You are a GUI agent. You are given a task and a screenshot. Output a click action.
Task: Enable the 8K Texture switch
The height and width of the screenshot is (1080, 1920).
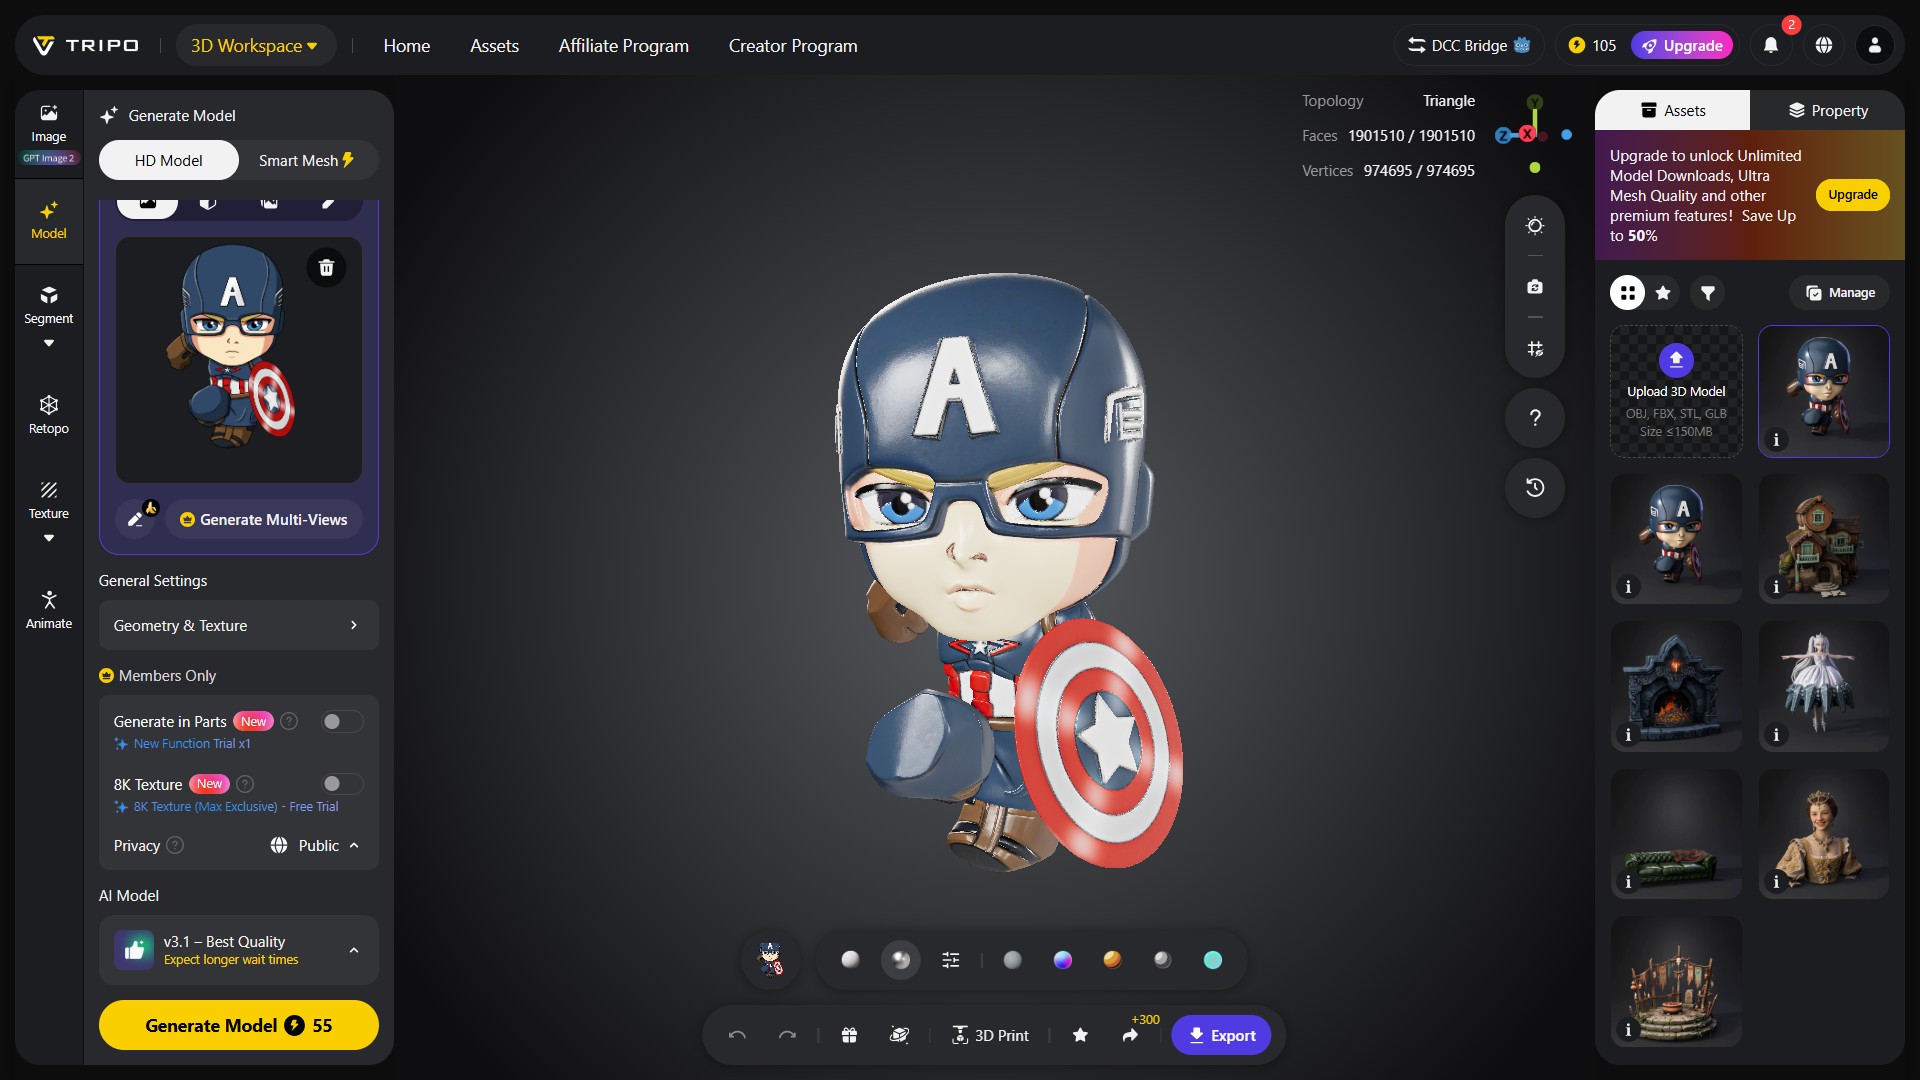click(x=342, y=784)
